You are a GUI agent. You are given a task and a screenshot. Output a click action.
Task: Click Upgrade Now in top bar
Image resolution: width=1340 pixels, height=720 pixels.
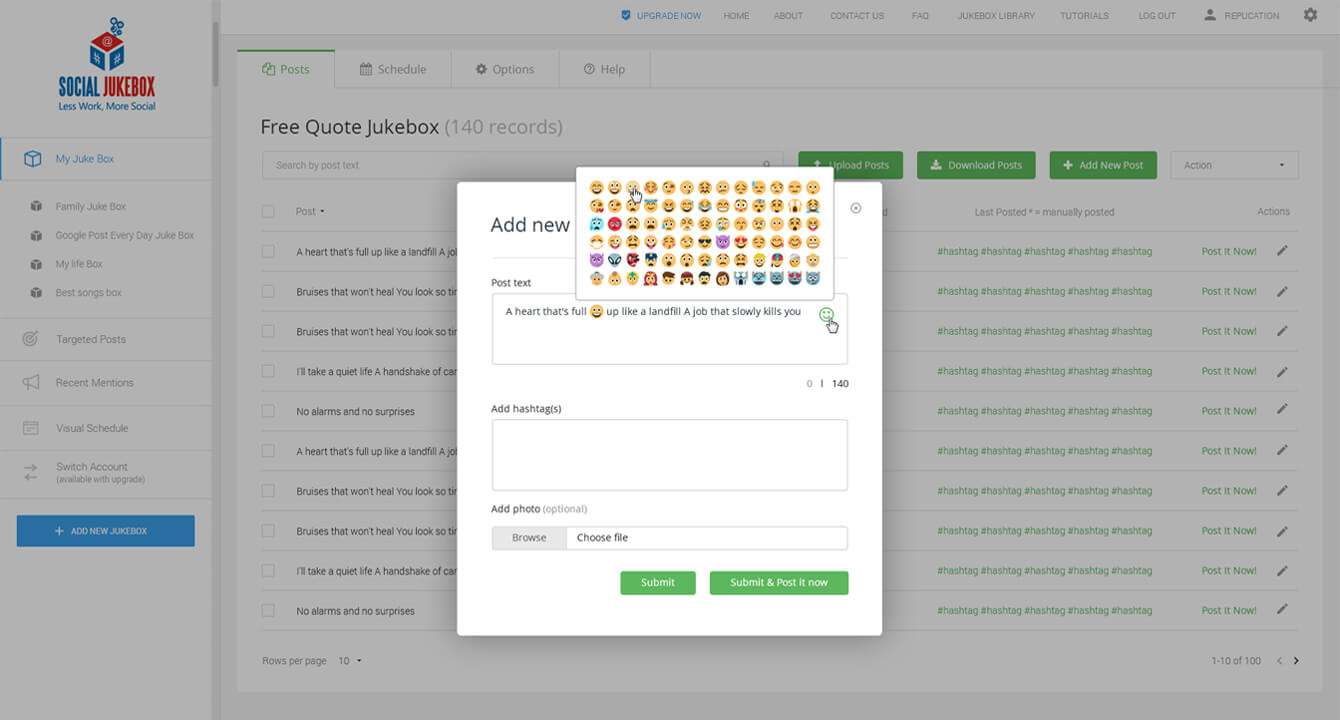pyautogui.click(x=661, y=16)
